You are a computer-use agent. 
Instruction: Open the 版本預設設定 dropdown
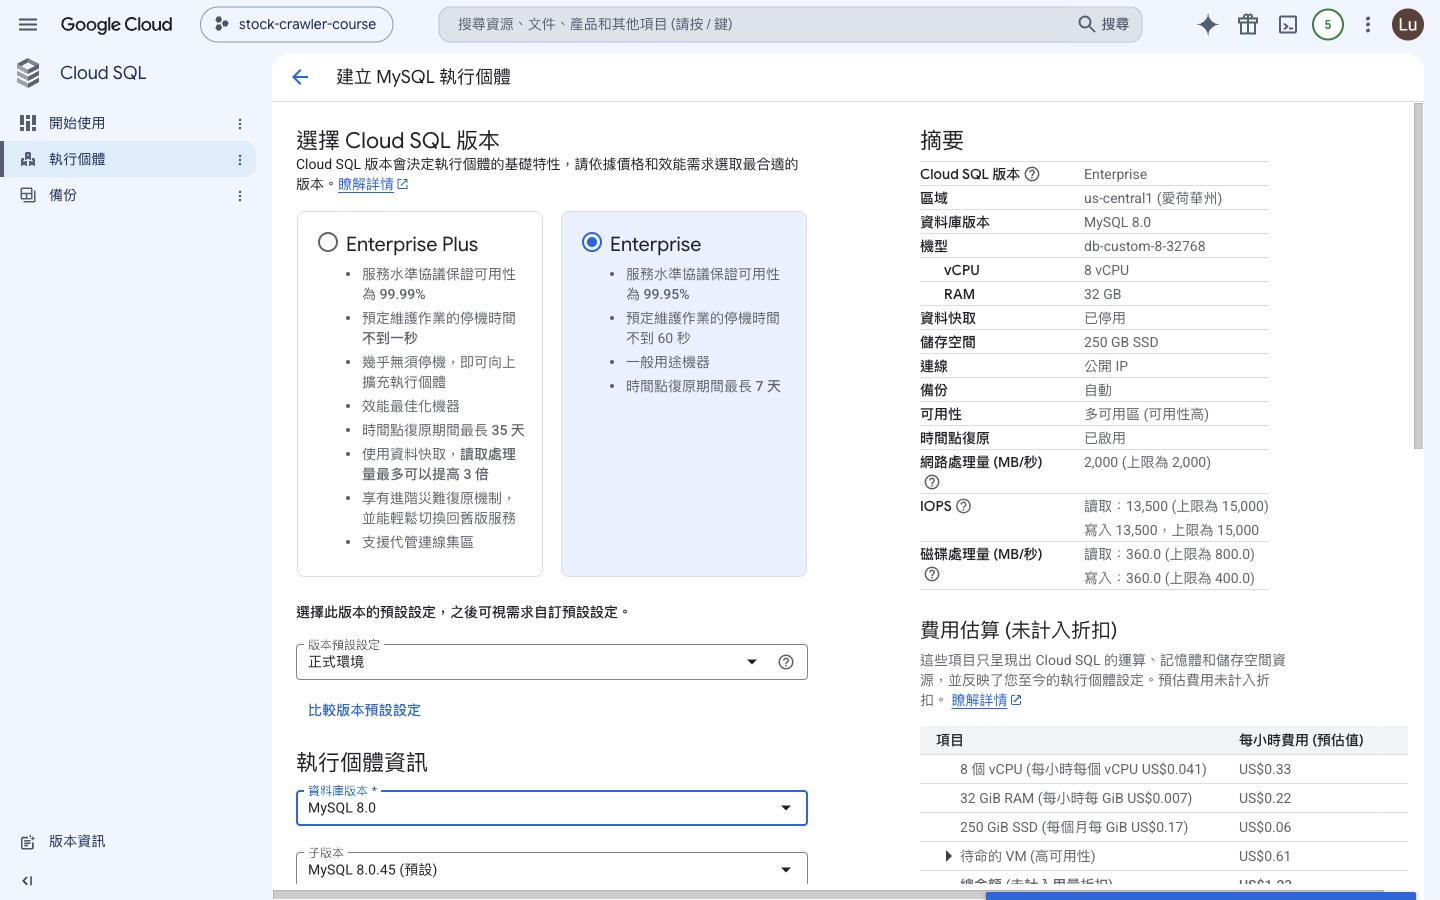(552, 662)
